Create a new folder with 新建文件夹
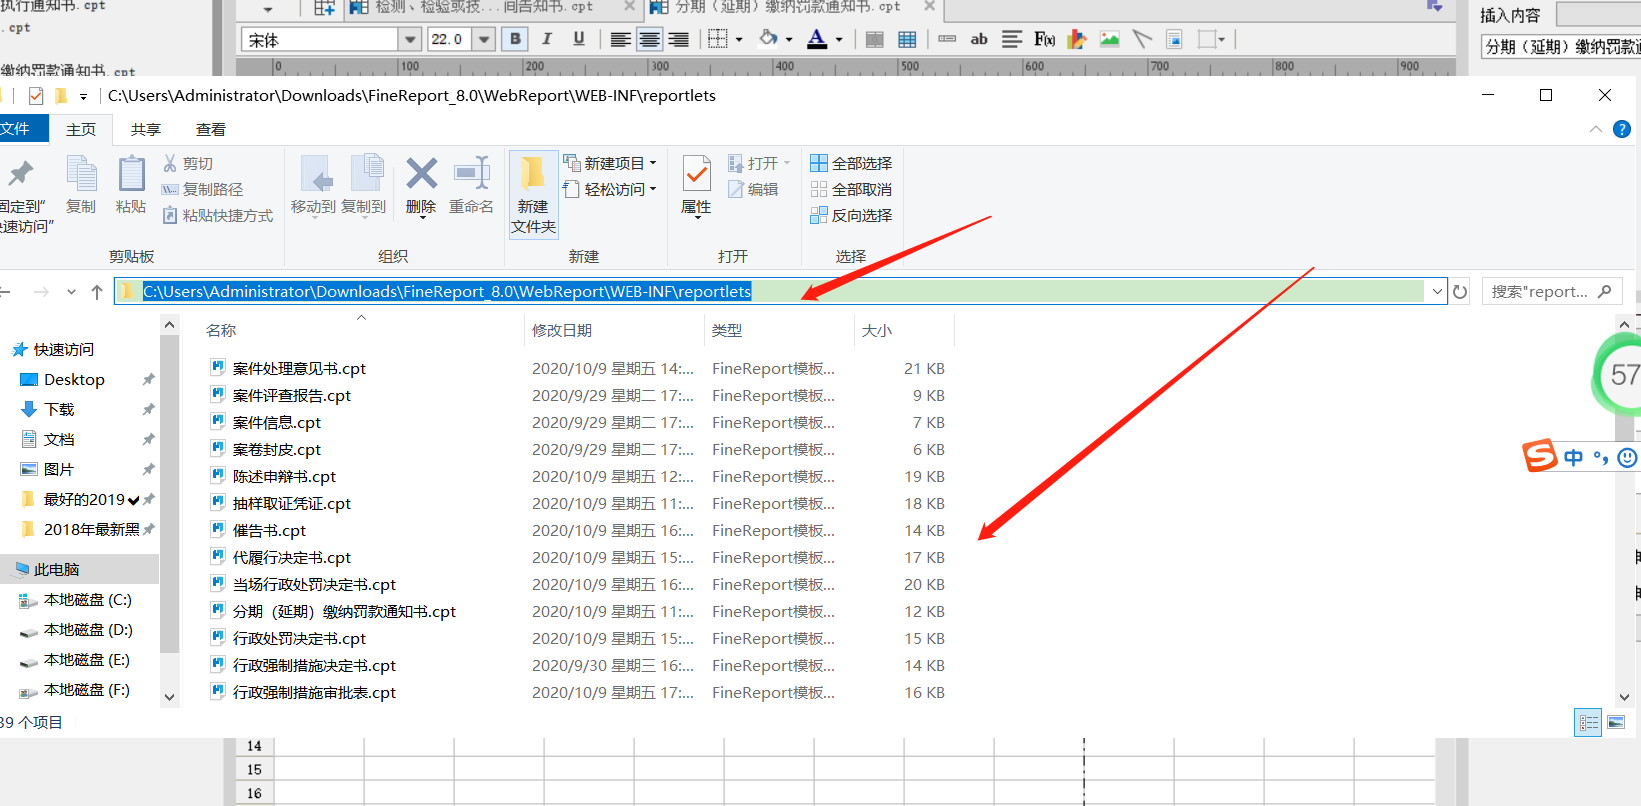1641x806 pixels. pyautogui.click(x=533, y=194)
